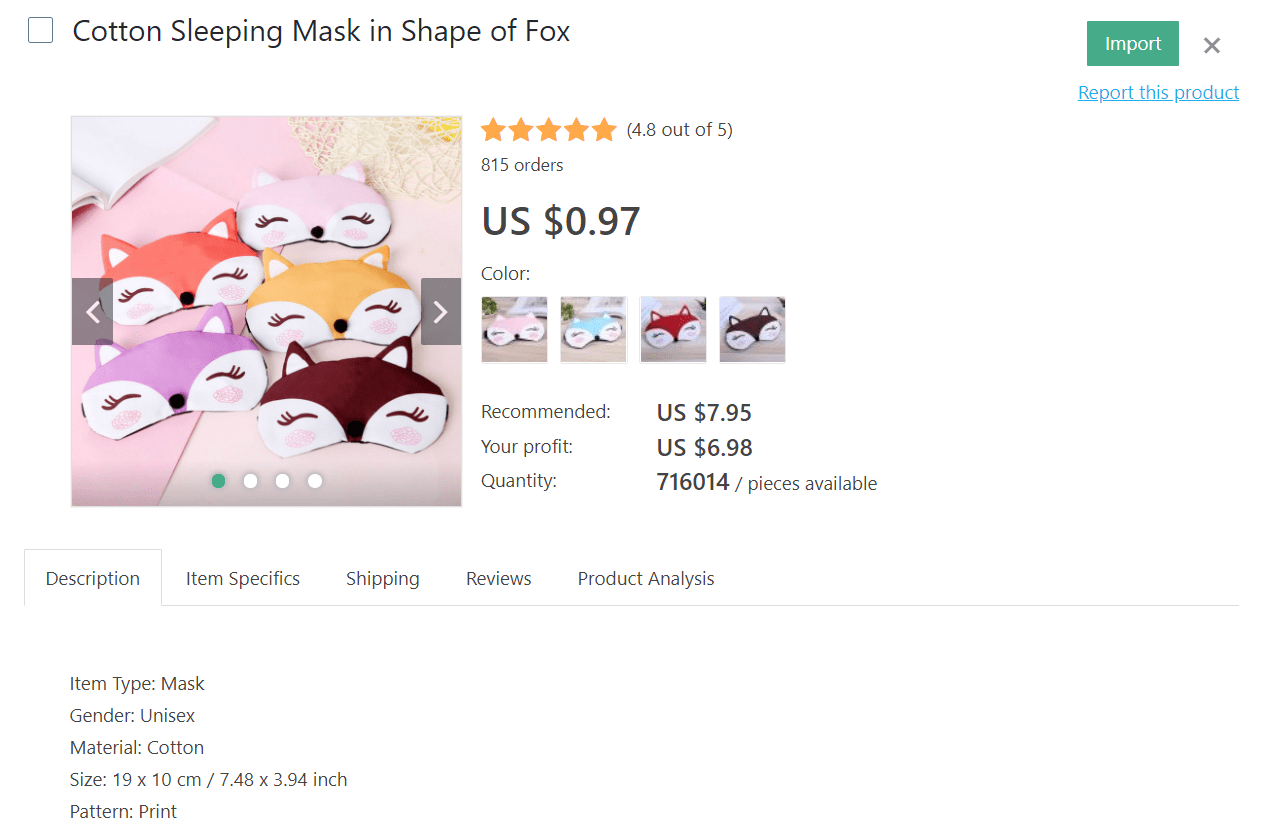Image resolution: width=1261 pixels, height=829 pixels.
Task: Select the next product image arrow
Action: pyautogui.click(x=440, y=311)
